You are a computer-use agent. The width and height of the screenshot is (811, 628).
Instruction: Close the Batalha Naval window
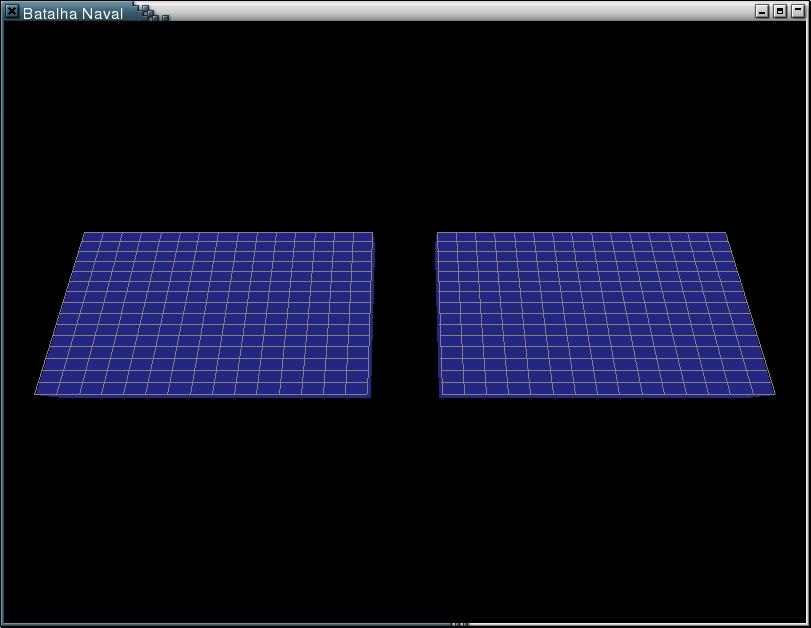(11, 11)
